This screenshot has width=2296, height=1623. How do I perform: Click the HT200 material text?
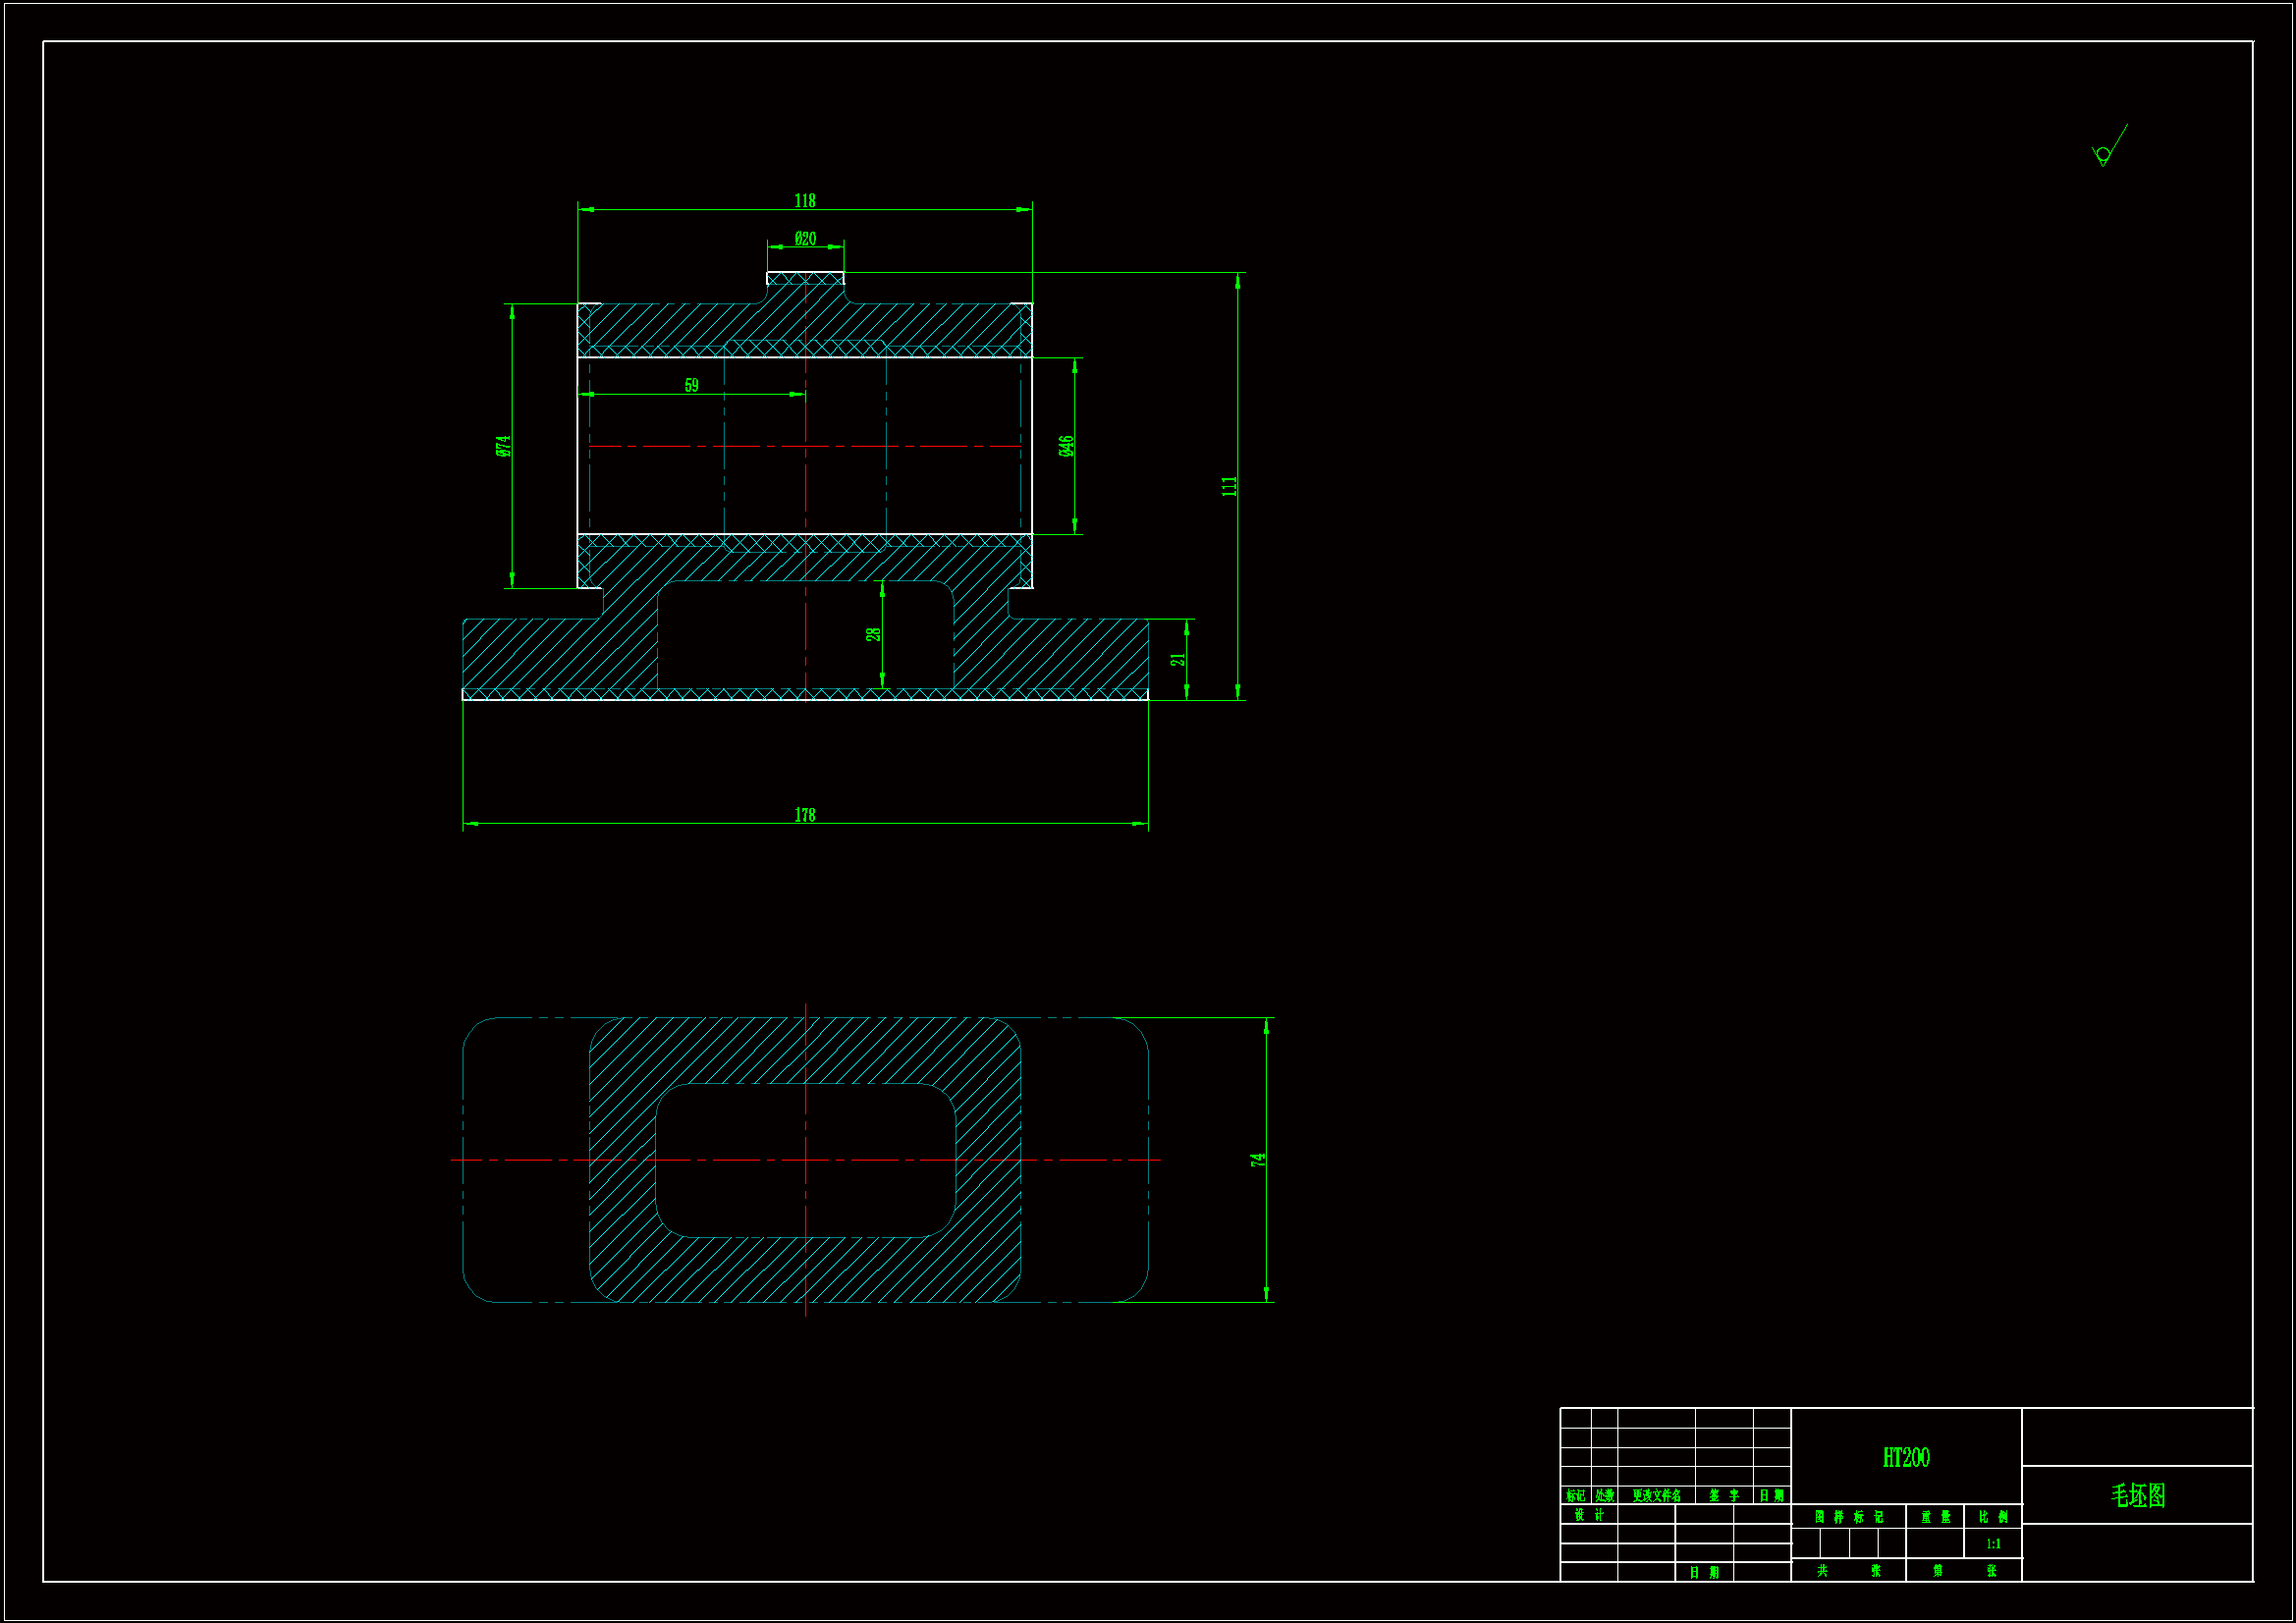tap(1906, 1458)
